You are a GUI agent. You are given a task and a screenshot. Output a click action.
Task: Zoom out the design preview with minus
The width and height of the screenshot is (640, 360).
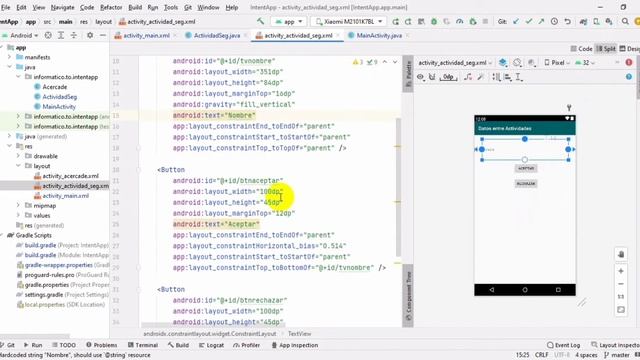coord(621,284)
